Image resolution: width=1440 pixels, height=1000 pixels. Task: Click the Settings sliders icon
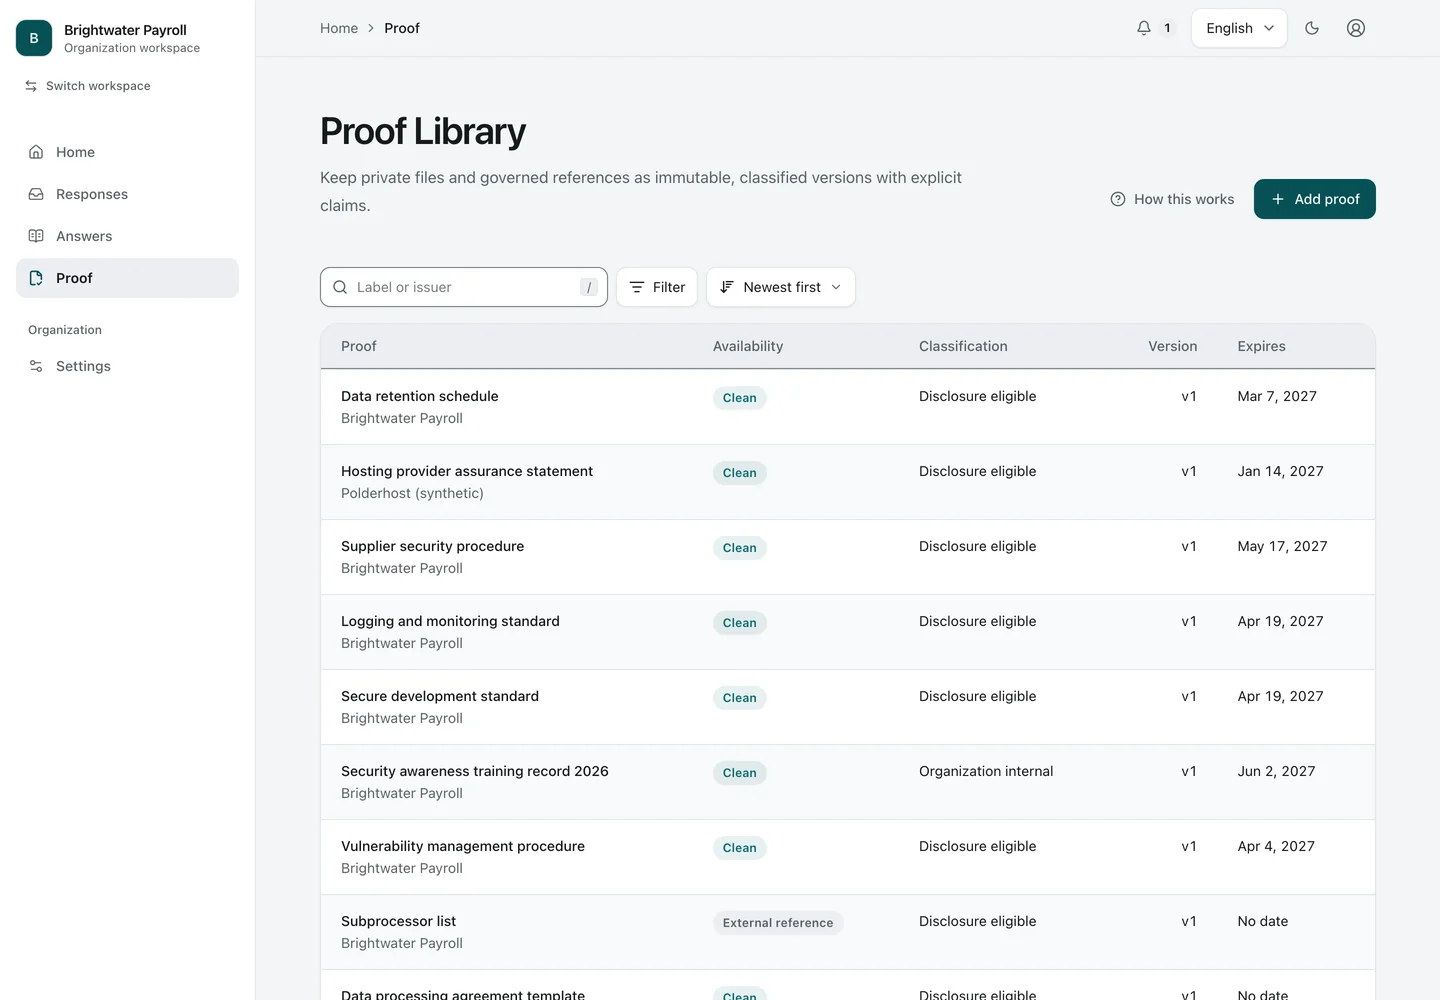click(36, 366)
